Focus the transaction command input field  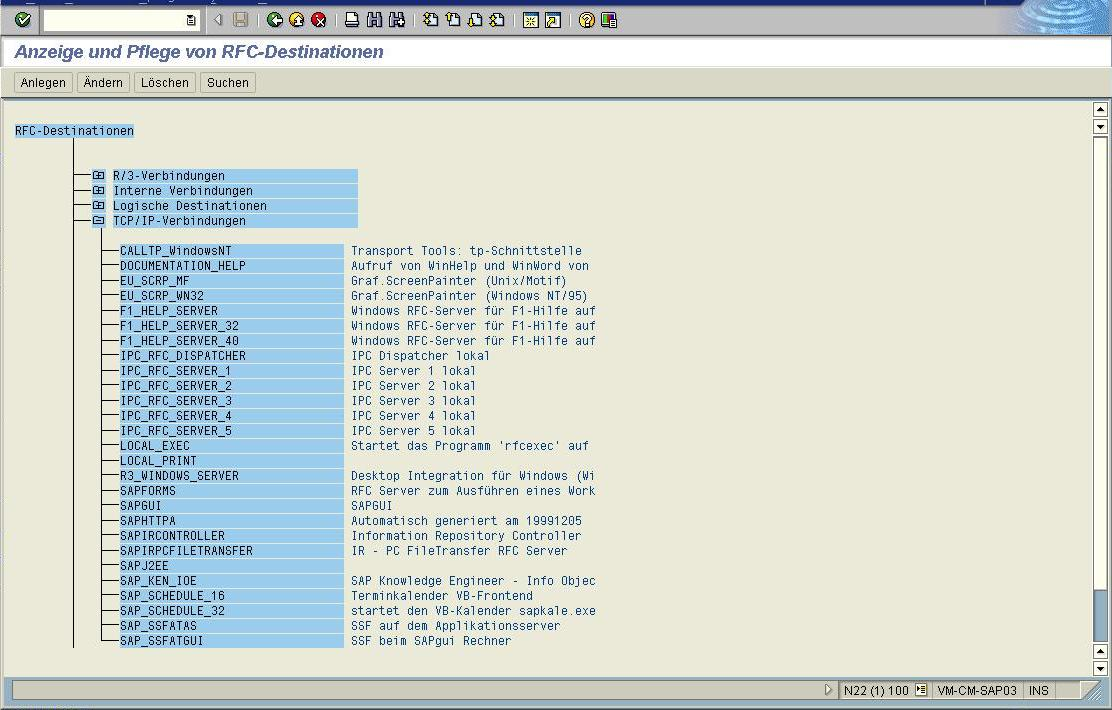coord(113,21)
